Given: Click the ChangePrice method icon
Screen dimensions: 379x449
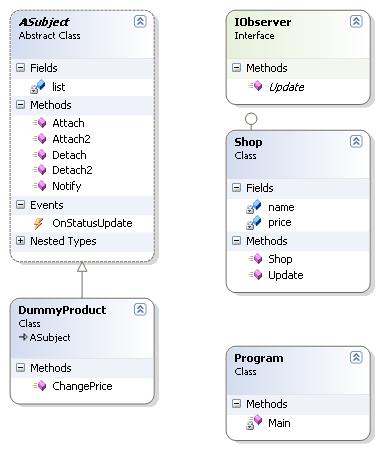Looking at the screenshot, I should pyautogui.click(x=40, y=386).
